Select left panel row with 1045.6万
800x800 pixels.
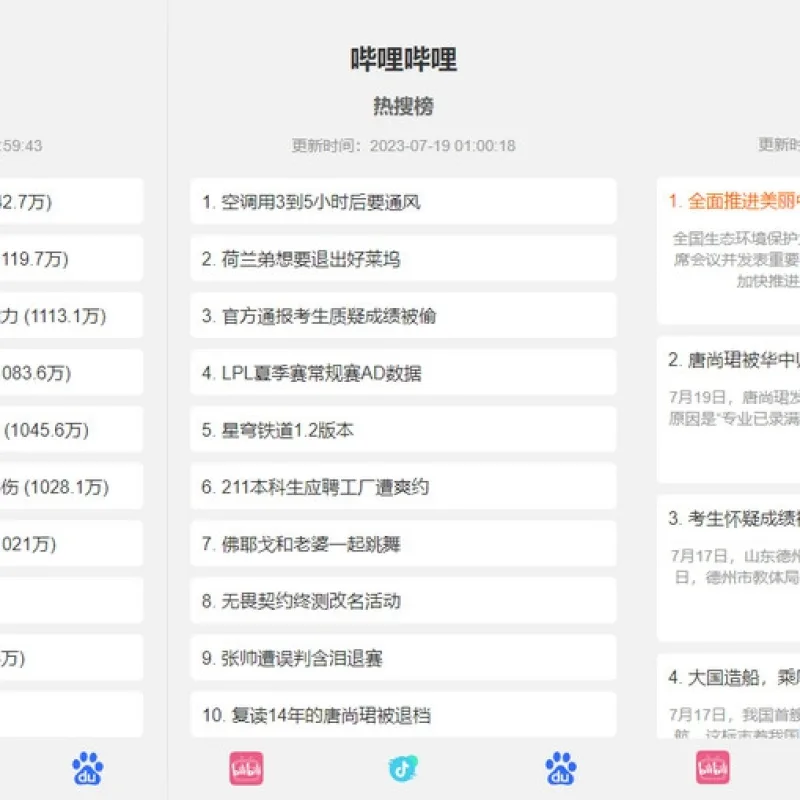[71, 430]
